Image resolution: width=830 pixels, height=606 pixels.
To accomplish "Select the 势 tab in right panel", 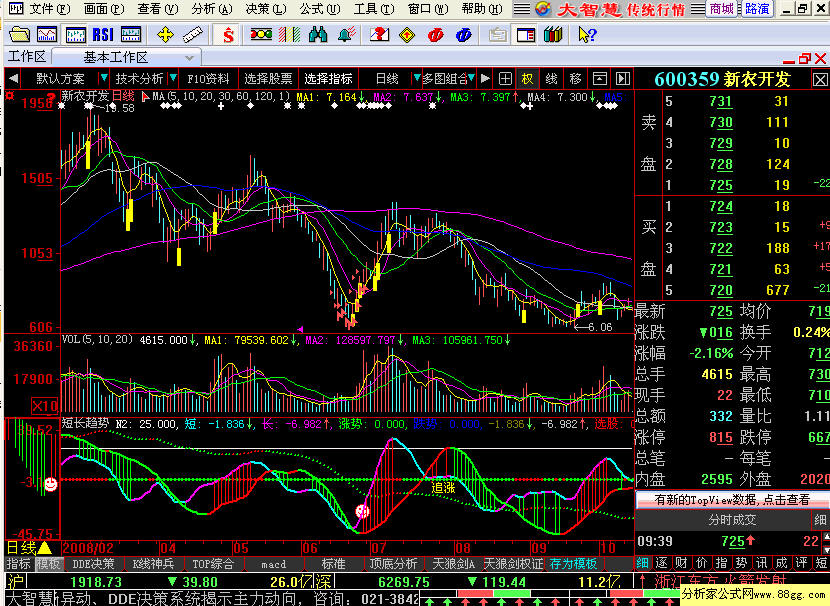I will (x=741, y=563).
